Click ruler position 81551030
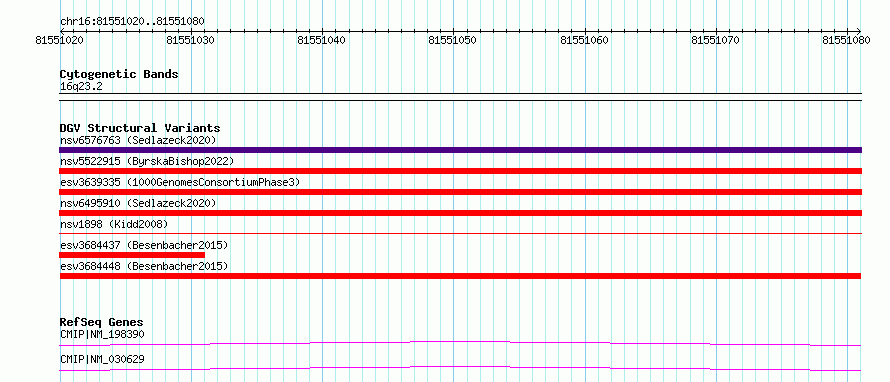The height and width of the screenshot is (382, 890). pyautogui.click(x=191, y=40)
